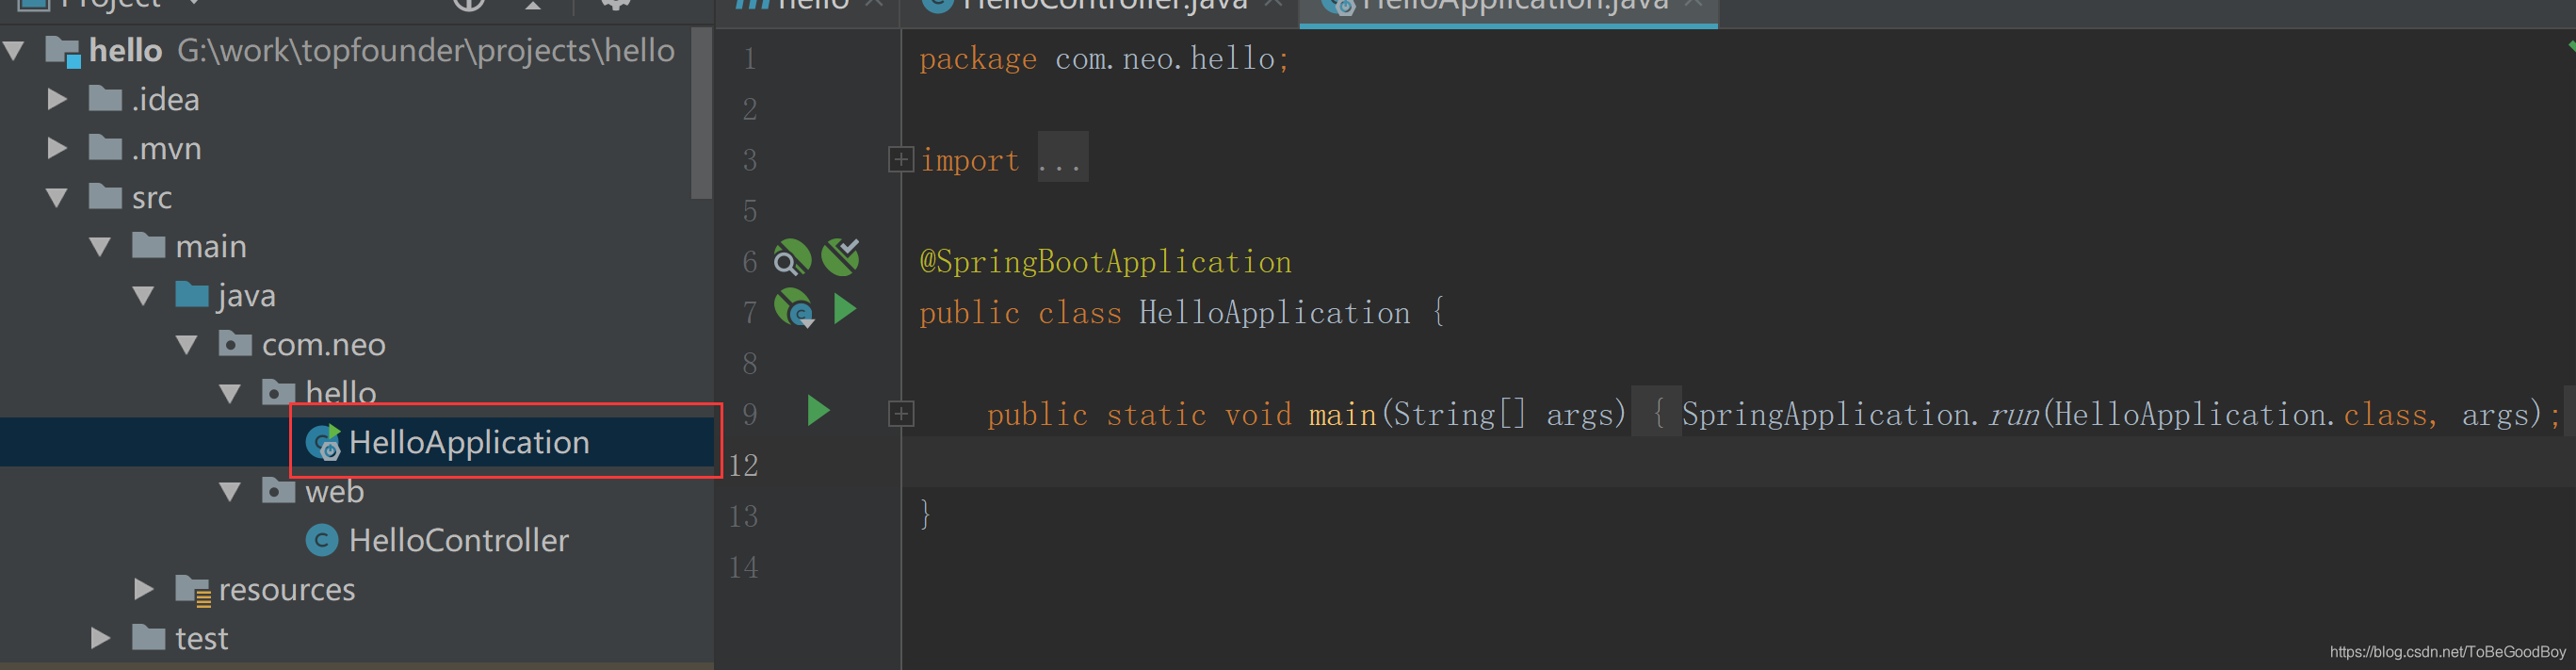Image resolution: width=2576 pixels, height=670 pixels.
Task: Click the Spring leaf checkmark gutter icon on line 6
Action: (x=841, y=257)
